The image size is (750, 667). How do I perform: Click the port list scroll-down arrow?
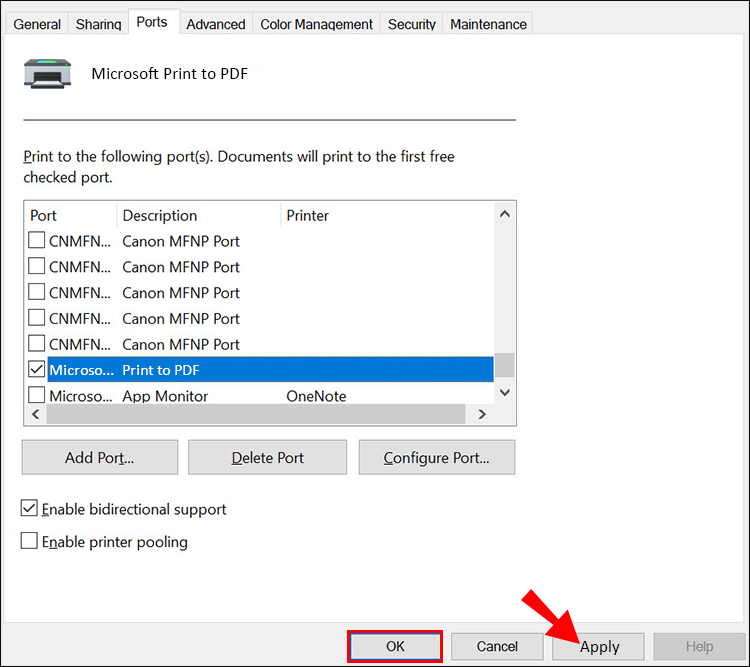pyautogui.click(x=505, y=392)
